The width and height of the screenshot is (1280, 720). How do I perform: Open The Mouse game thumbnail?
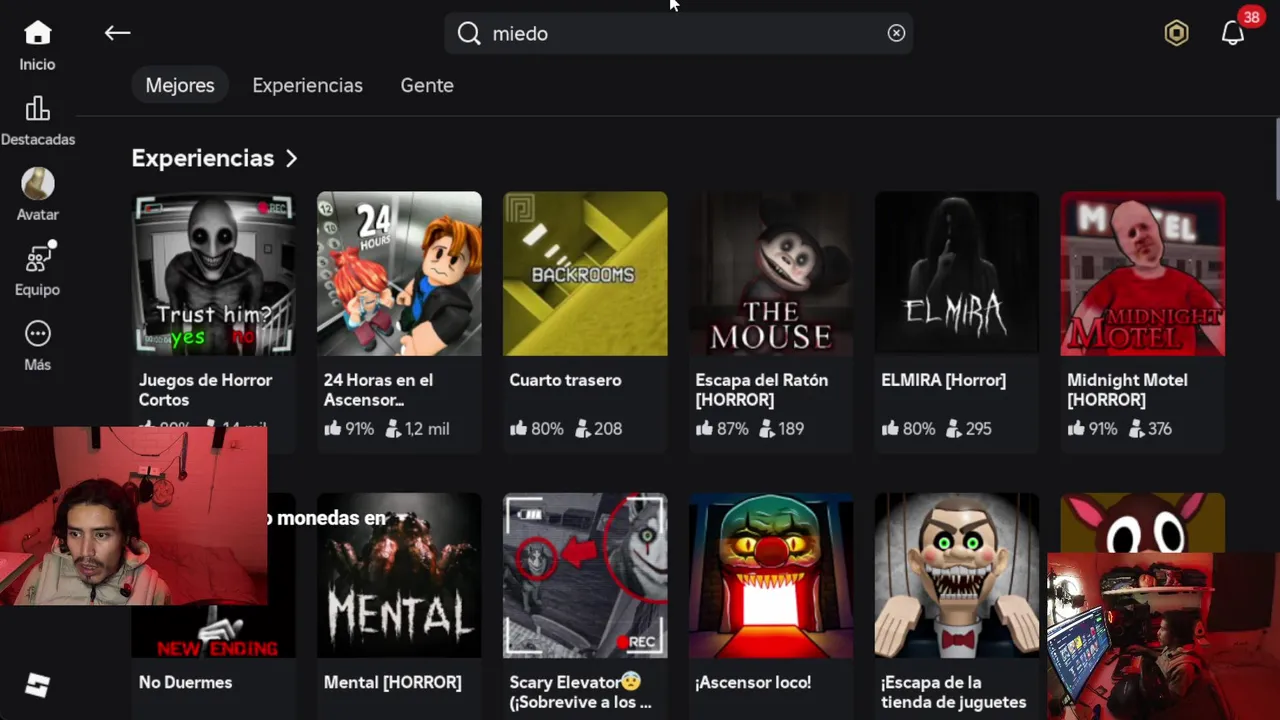pyautogui.click(x=771, y=273)
